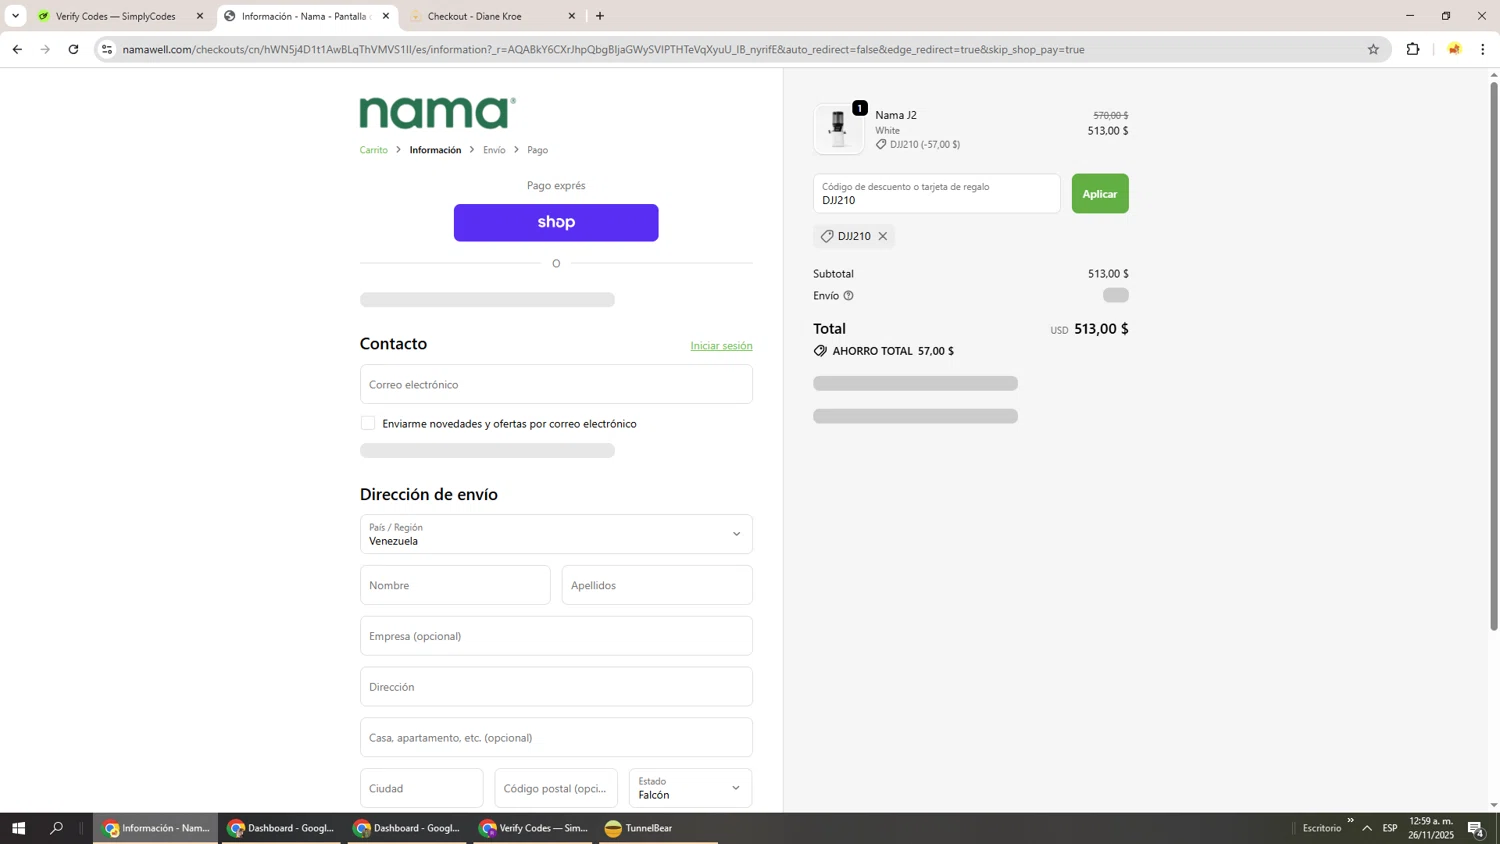
Task: Click the page vertical scrollbar
Action: pos(1494,356)
